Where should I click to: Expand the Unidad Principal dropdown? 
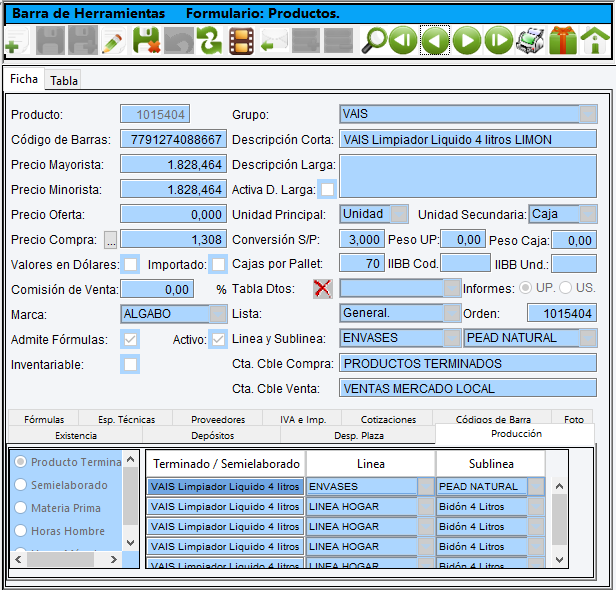click(398, 214)
